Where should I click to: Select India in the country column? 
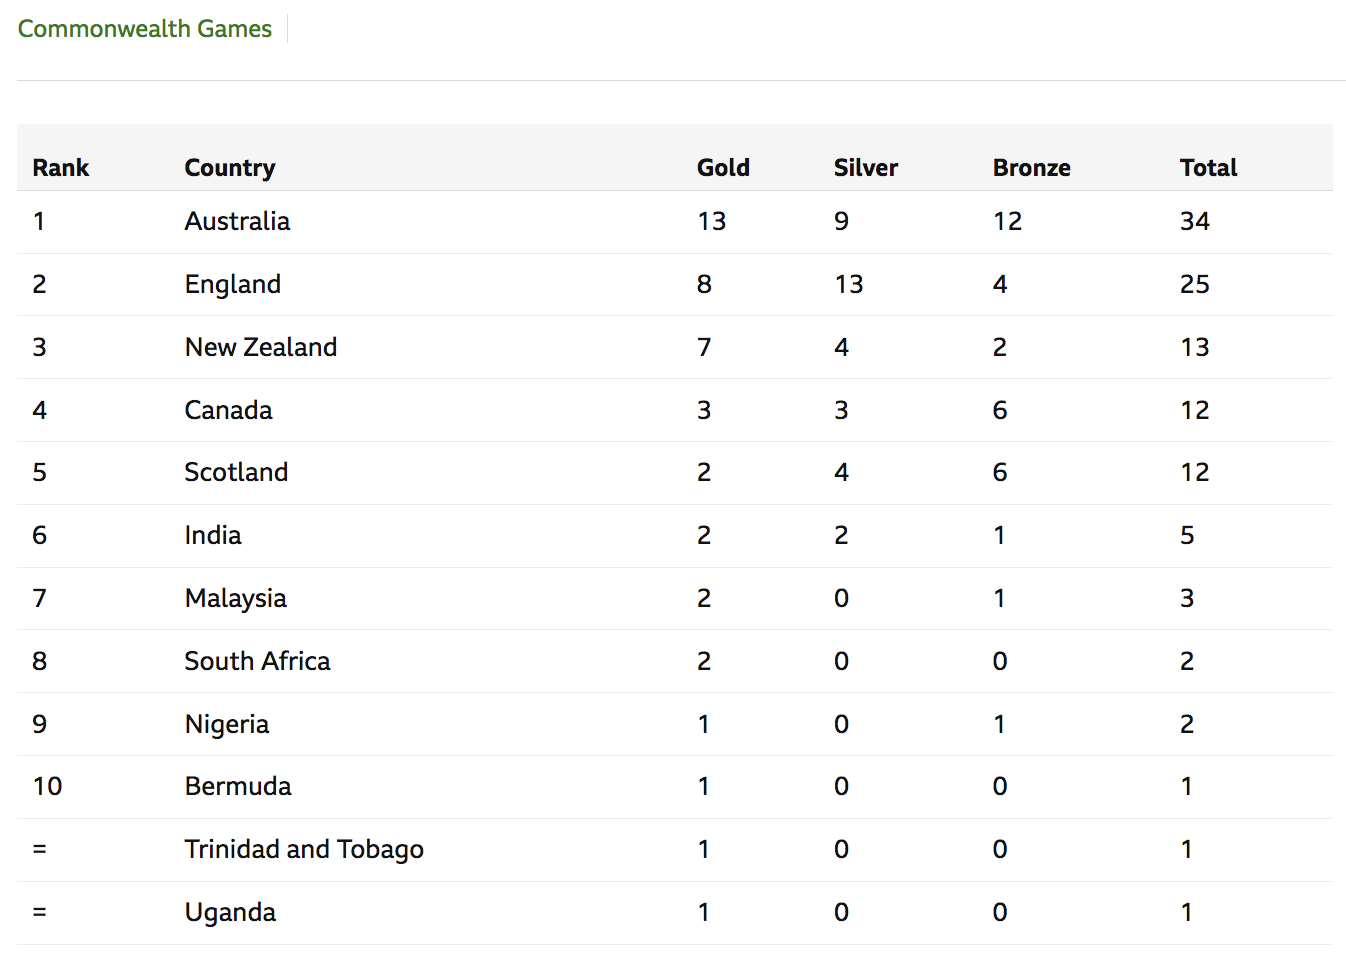point(213,535)
